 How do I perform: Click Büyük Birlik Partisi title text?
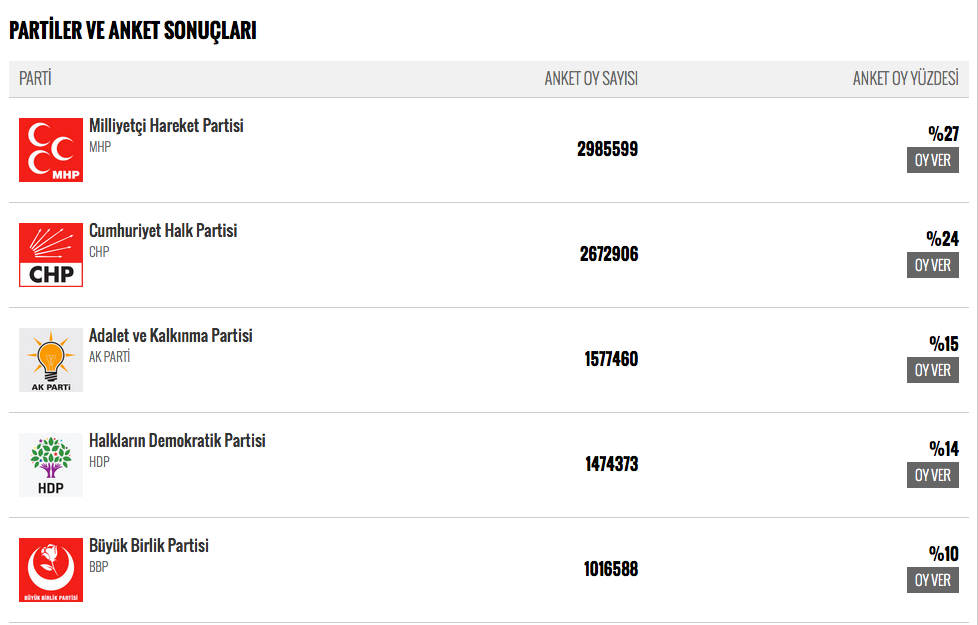tap(148, 546)
